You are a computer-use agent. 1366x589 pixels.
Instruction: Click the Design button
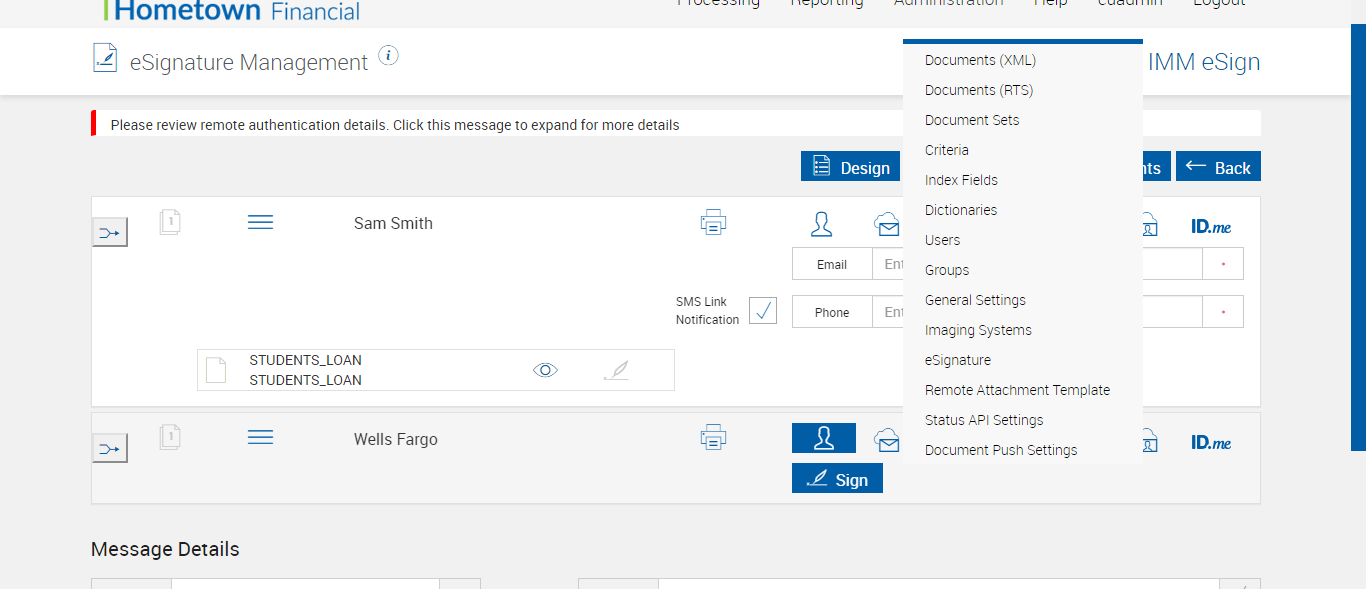point(850,167)
